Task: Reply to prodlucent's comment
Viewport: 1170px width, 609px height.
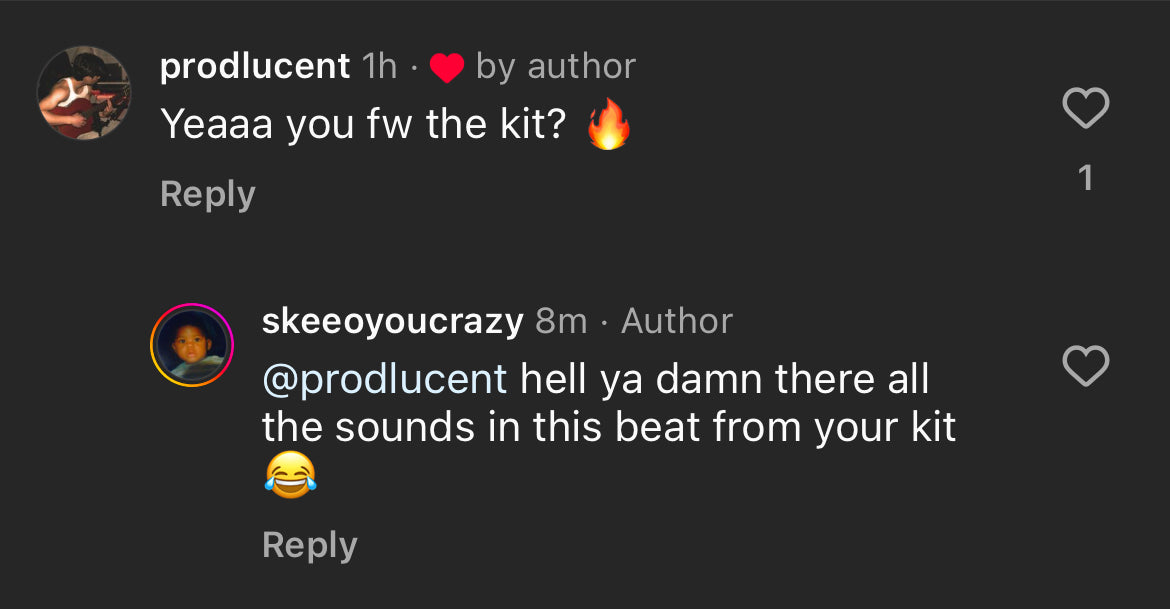Action: tap(207, 194)
